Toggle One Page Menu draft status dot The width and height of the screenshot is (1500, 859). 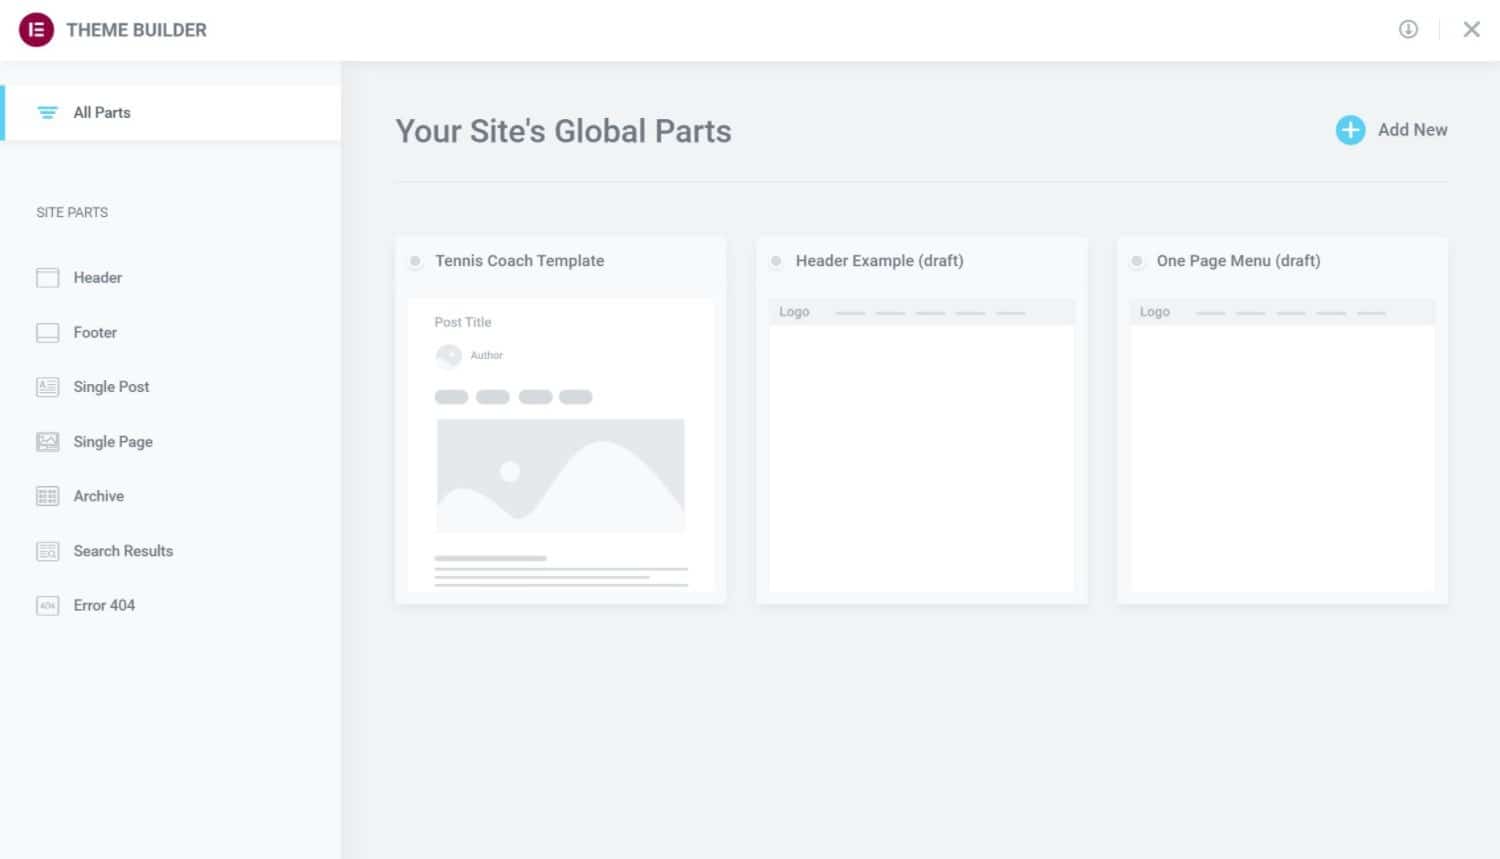click(1137, 261)
